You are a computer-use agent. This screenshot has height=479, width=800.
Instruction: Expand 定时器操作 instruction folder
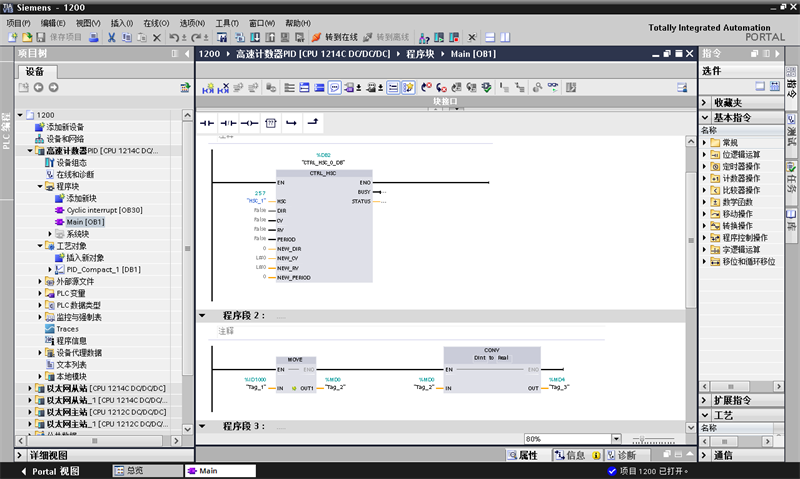point(705,166)
